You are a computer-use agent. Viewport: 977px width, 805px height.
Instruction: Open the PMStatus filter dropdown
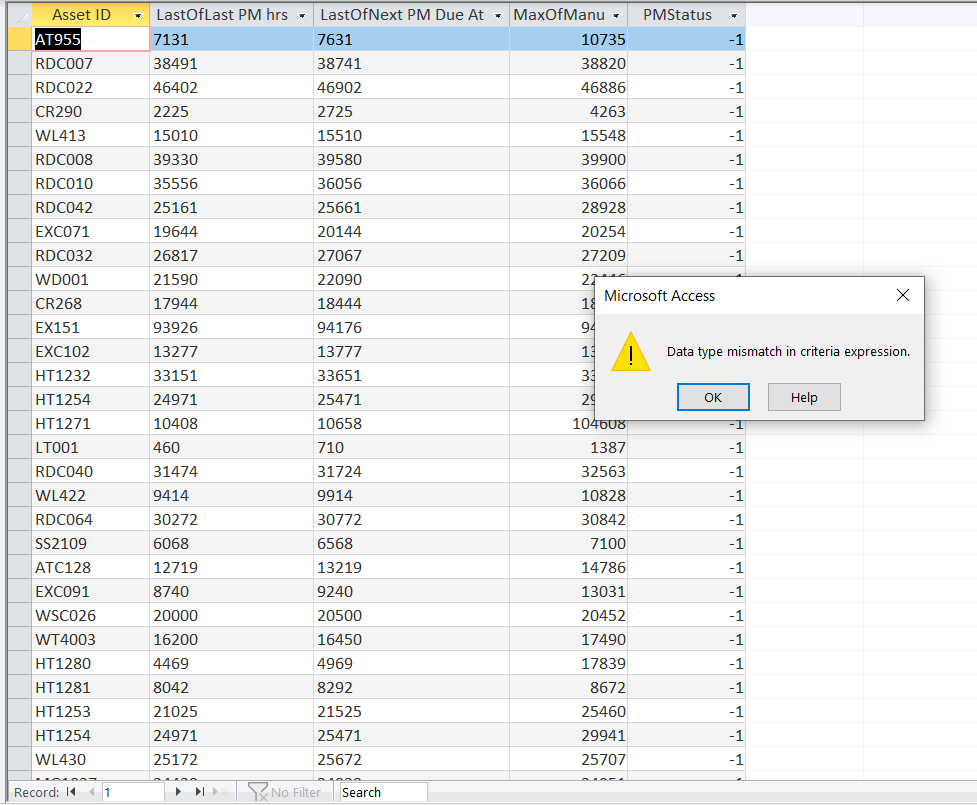coord(734,14)
